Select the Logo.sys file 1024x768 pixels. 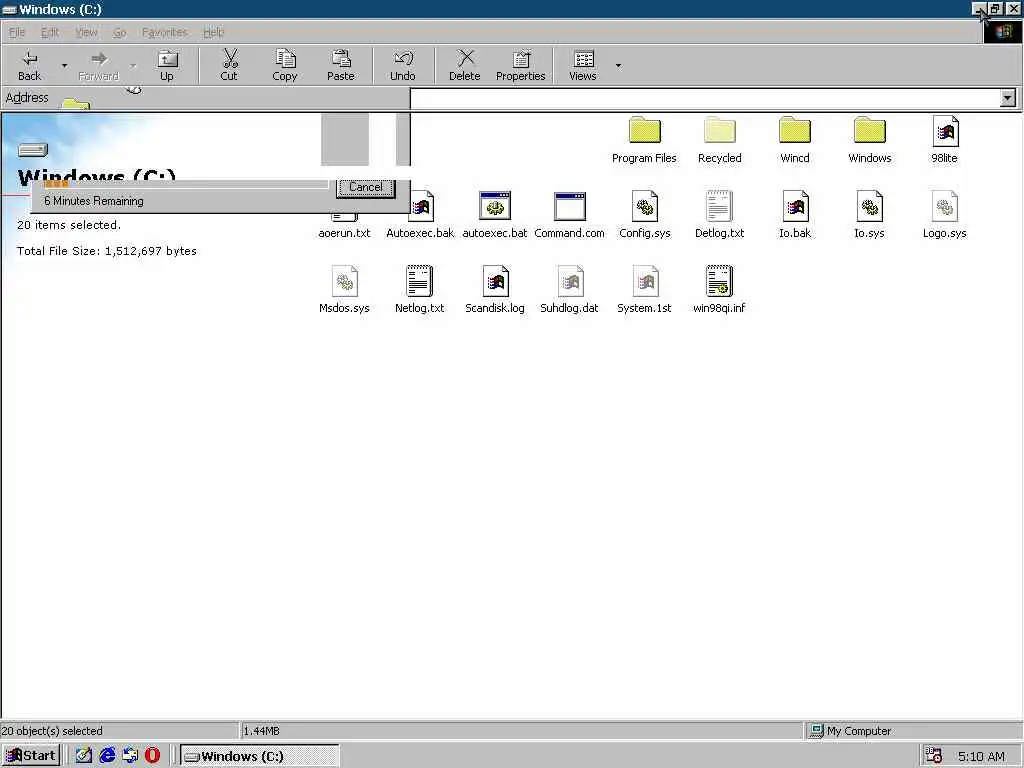click(x=945, y=215)
